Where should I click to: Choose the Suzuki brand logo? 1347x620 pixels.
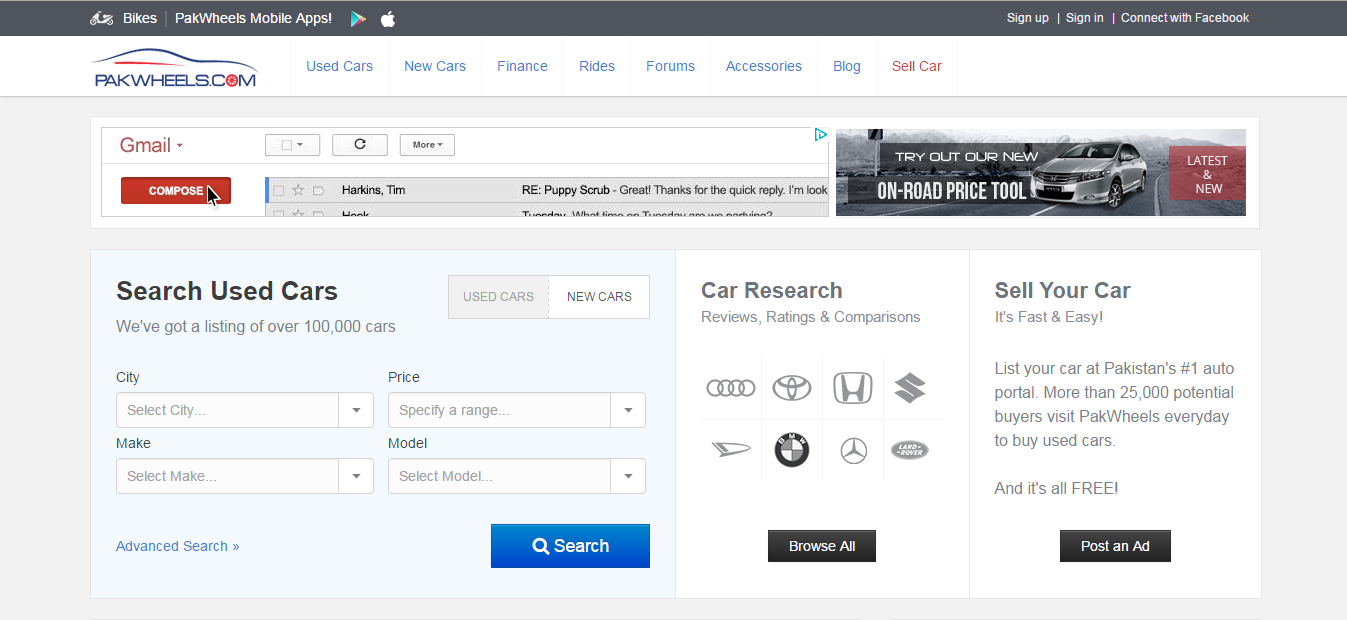(x=910, y=388)
